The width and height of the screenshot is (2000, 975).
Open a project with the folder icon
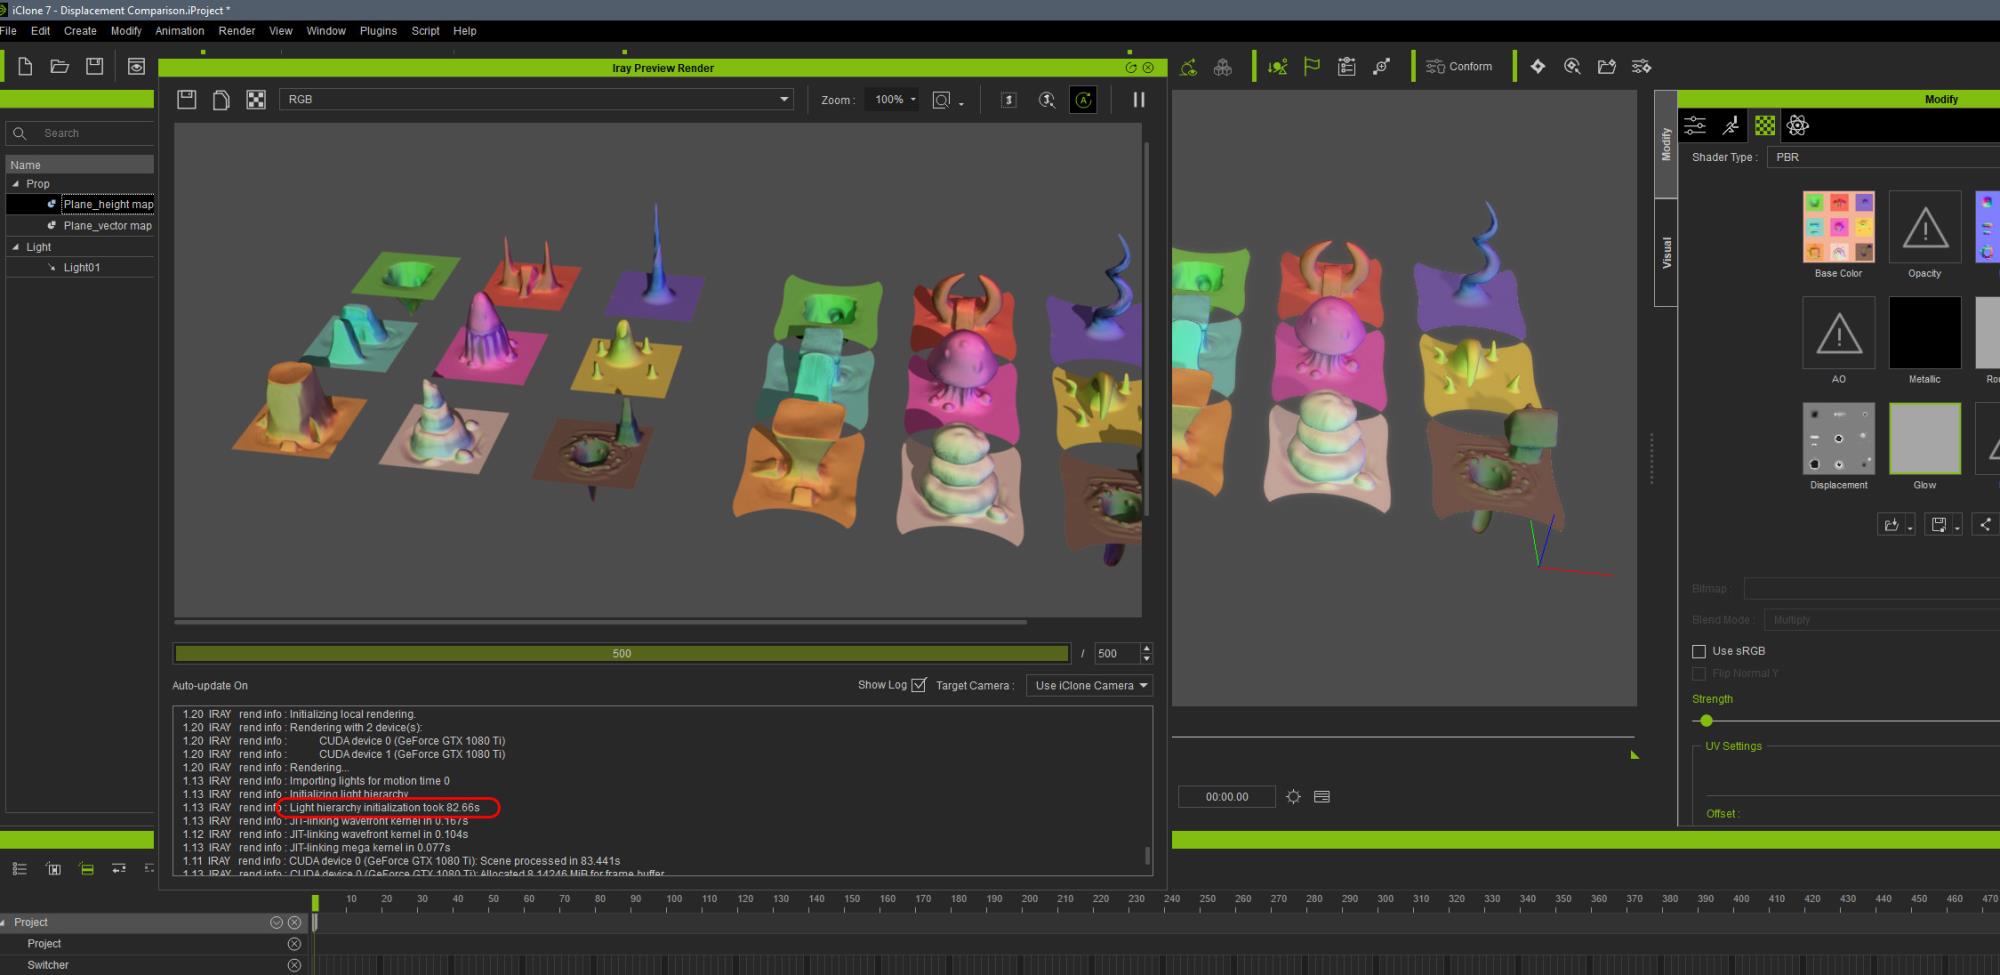coord(60,66)
